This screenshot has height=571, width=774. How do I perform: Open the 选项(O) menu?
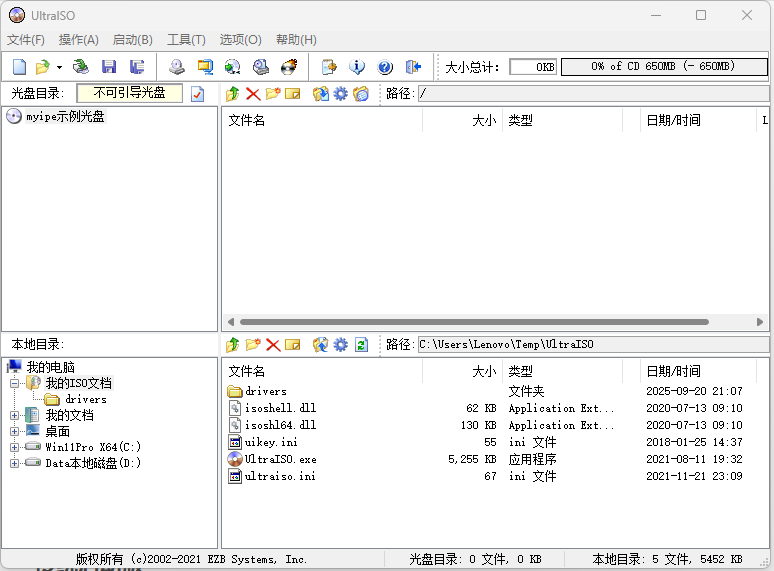pos(240,39)
